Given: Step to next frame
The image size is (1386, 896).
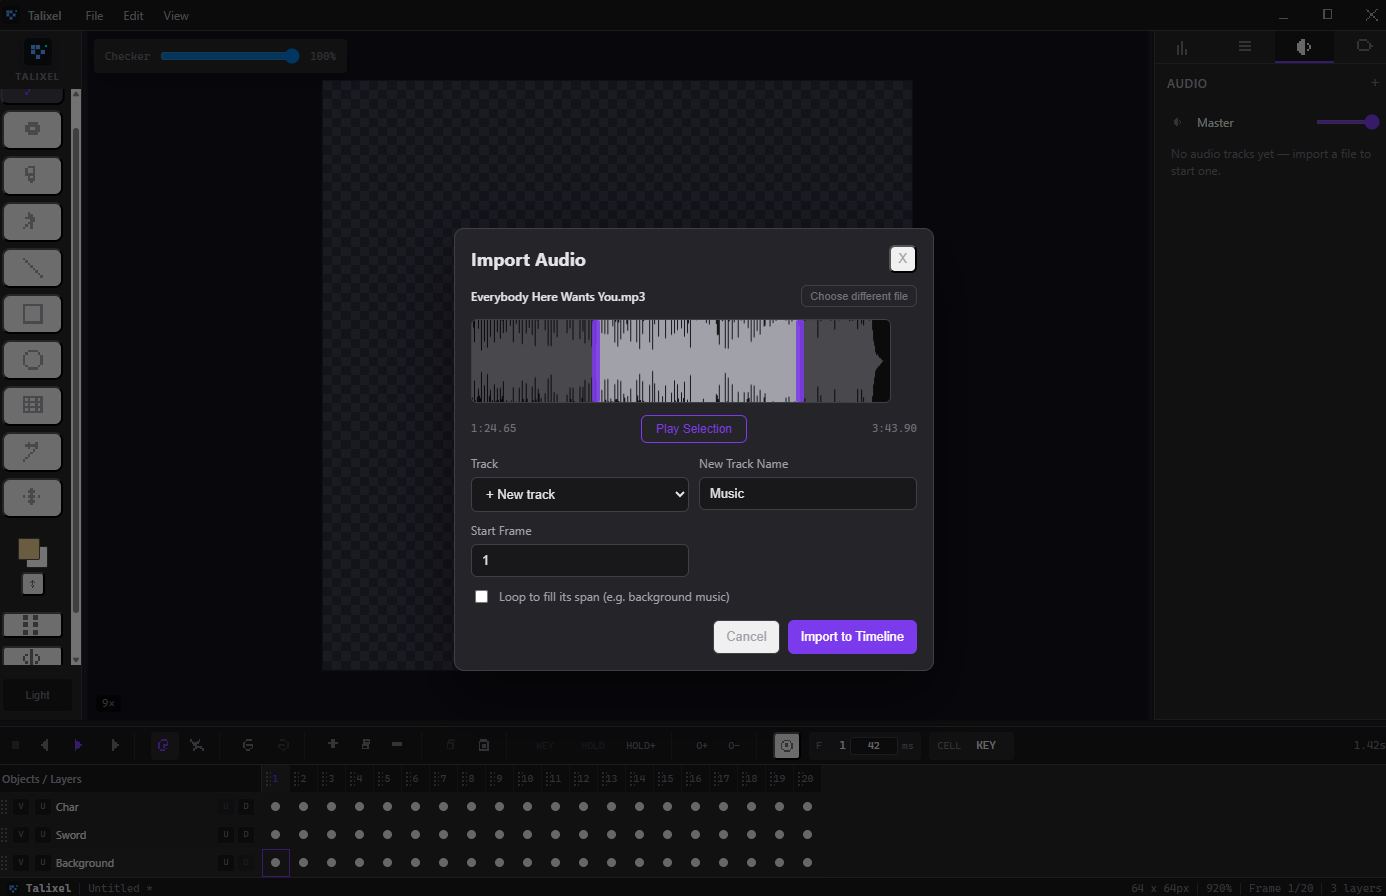Looking at the screenshot, I should click(x=115, y=745).
